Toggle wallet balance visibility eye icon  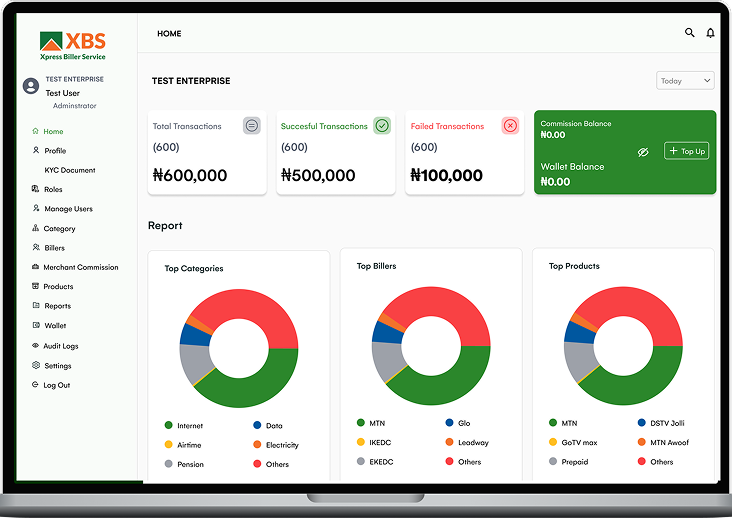(644, 152)
